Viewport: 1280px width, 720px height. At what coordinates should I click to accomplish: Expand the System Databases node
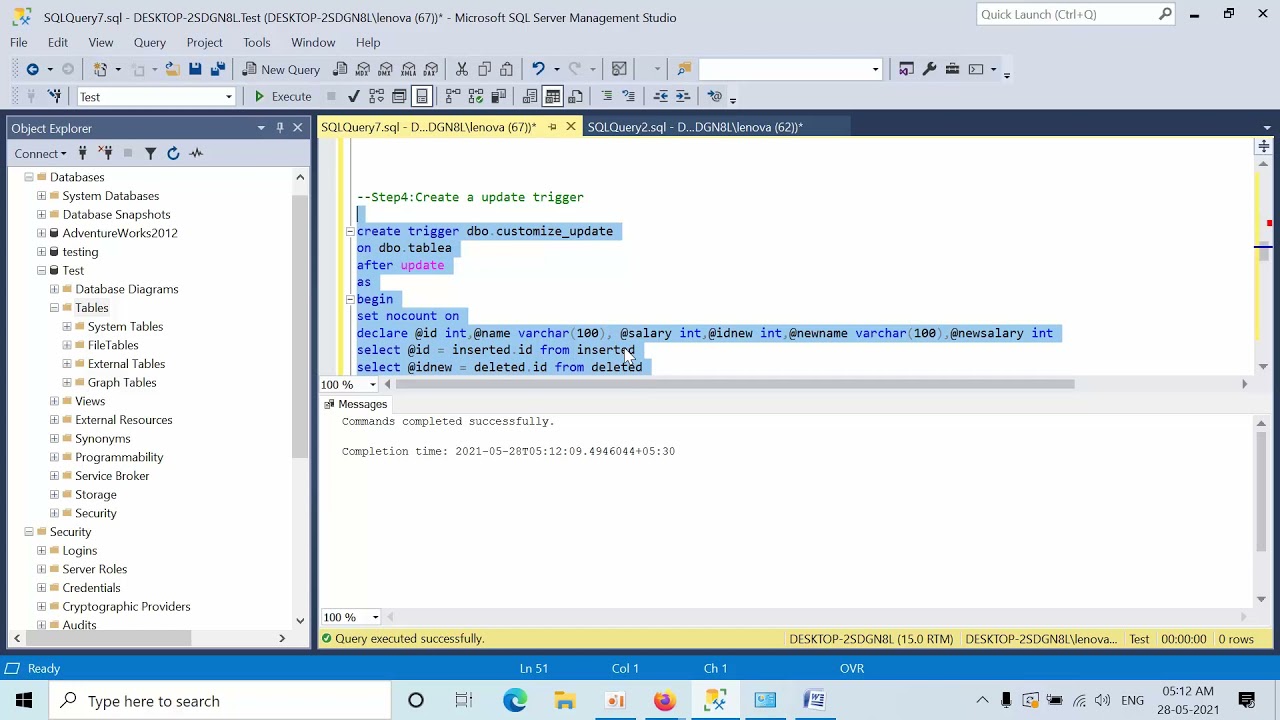pyautogui.click(x=41, y=196)
